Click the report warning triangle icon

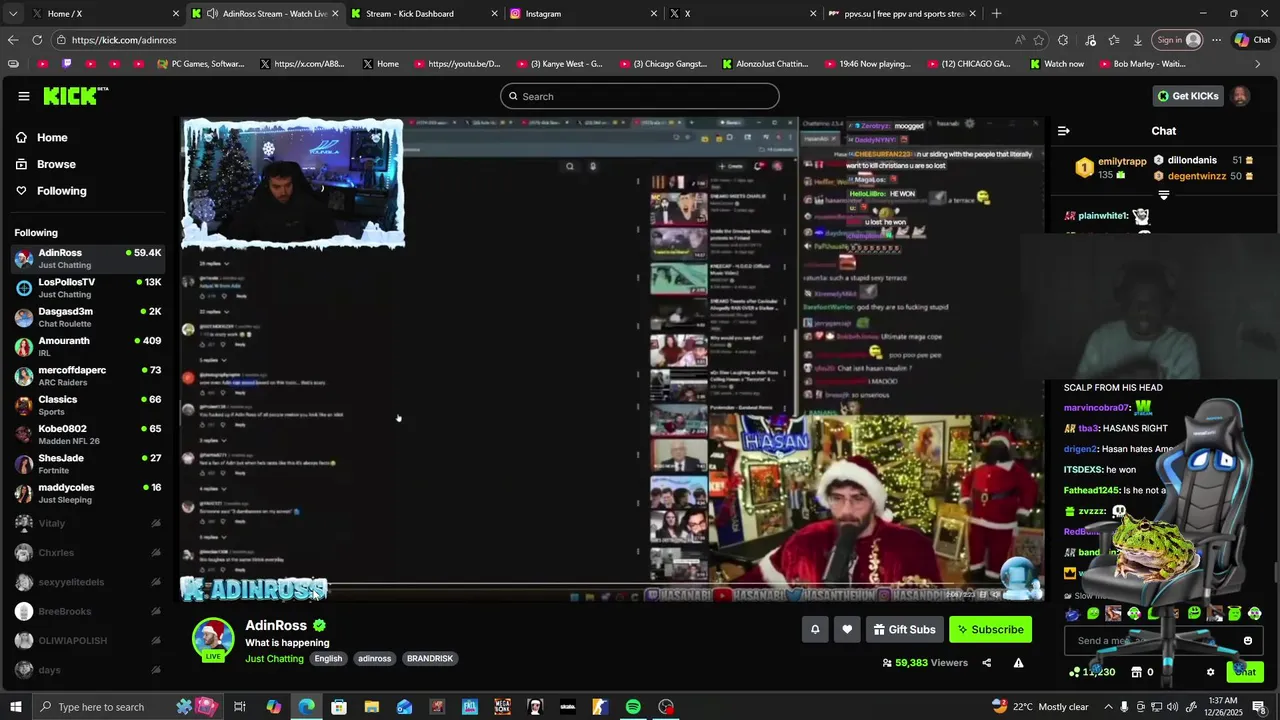pyautogui.click(x=1018, y=662)
